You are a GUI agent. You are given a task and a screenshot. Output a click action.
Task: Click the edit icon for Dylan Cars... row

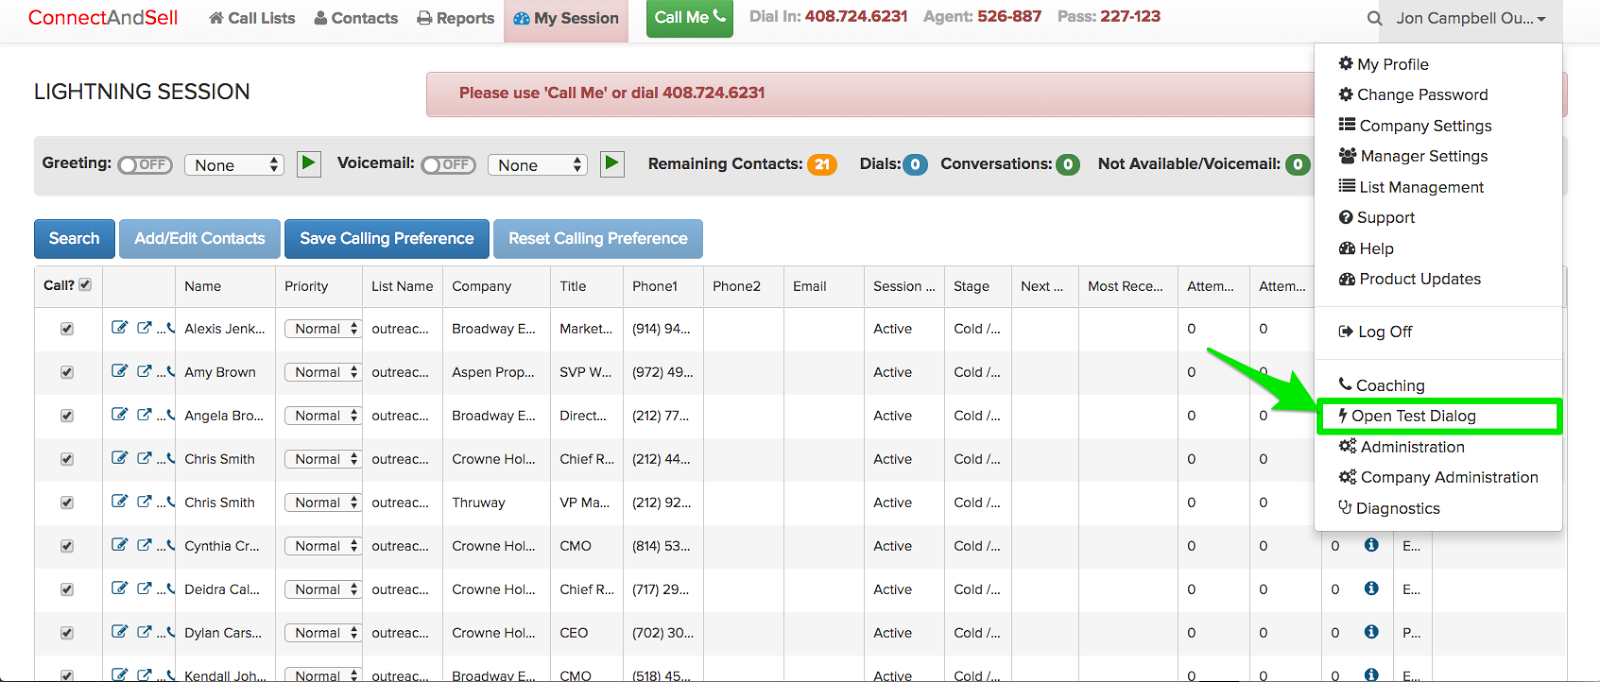[x=120, y=632]
